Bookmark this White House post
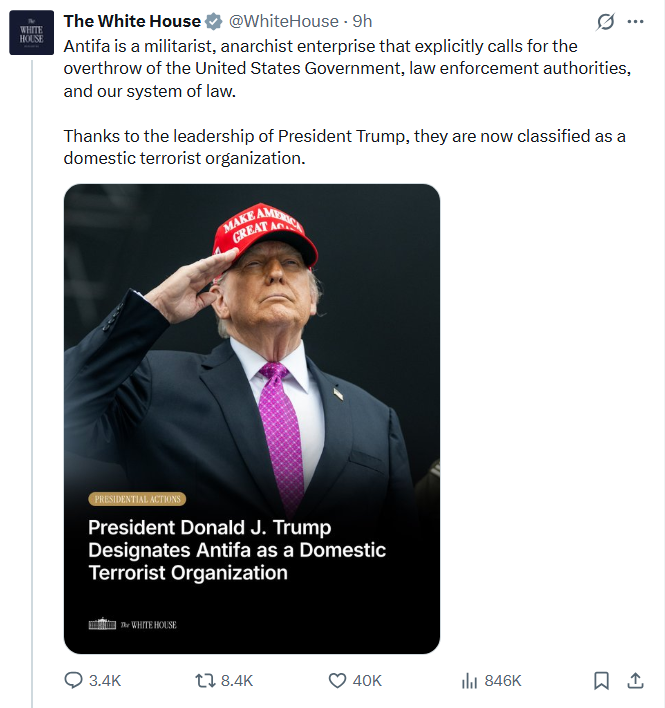The width and height of the screenshot is (665, 708). pos(601,680)
